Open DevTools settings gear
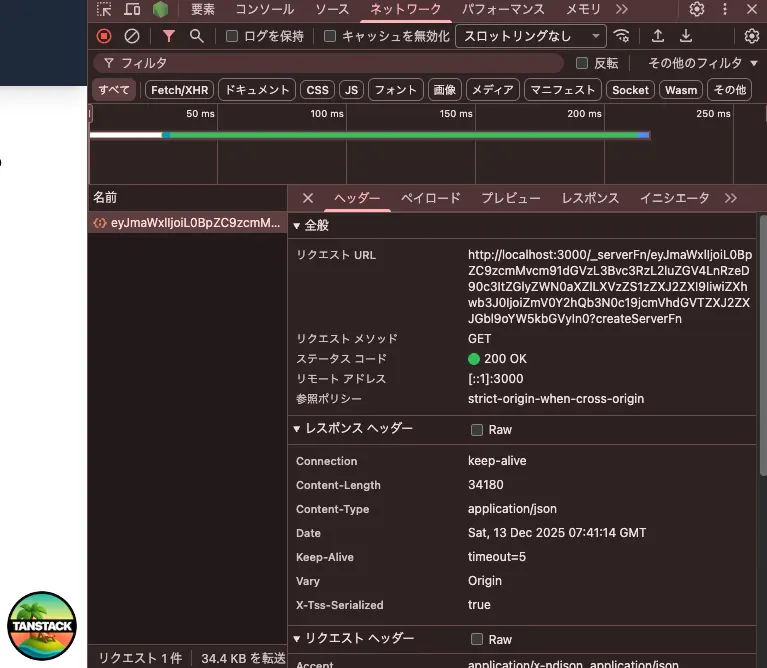The height and width of the screenshot is (668, 767). 697,9
